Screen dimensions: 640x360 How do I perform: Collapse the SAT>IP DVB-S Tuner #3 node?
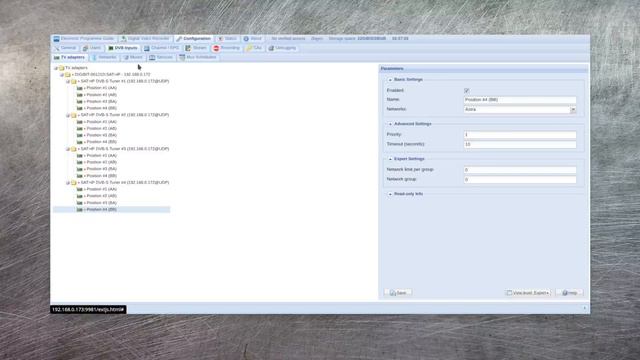coord(68,149)
